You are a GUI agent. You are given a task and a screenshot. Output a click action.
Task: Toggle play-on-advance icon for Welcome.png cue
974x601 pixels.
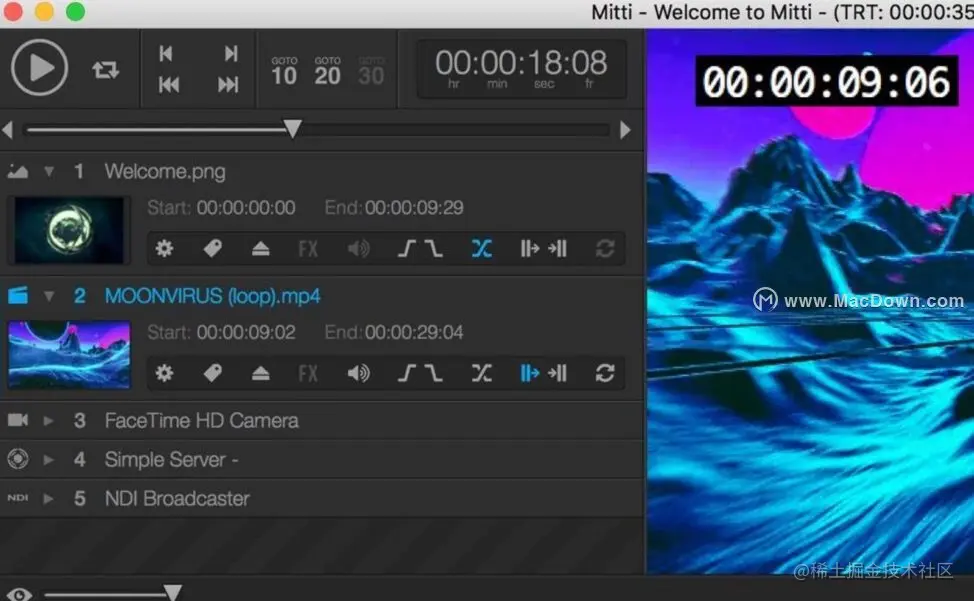[530, 249]
